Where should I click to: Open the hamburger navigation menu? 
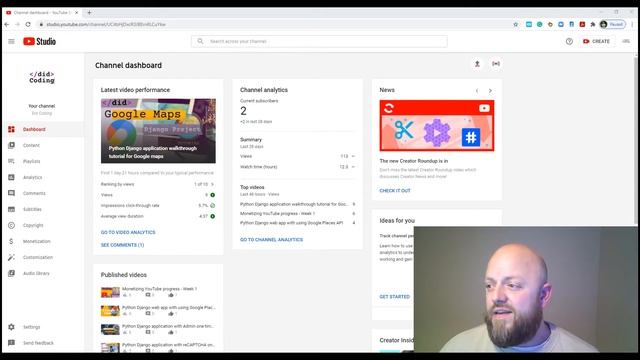11,41
